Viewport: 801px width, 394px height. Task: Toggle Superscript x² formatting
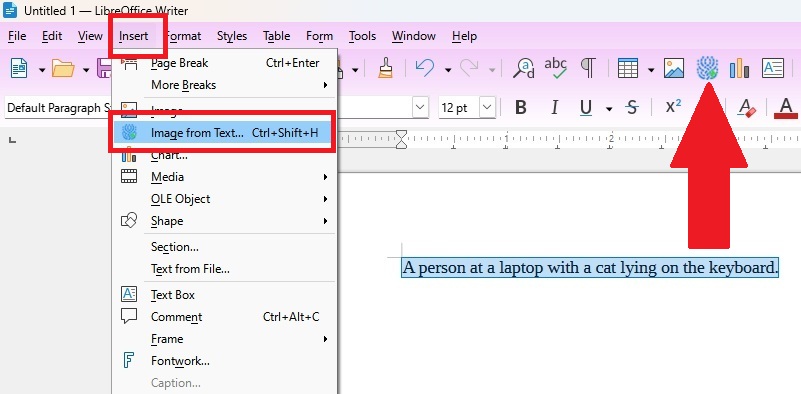673,107
